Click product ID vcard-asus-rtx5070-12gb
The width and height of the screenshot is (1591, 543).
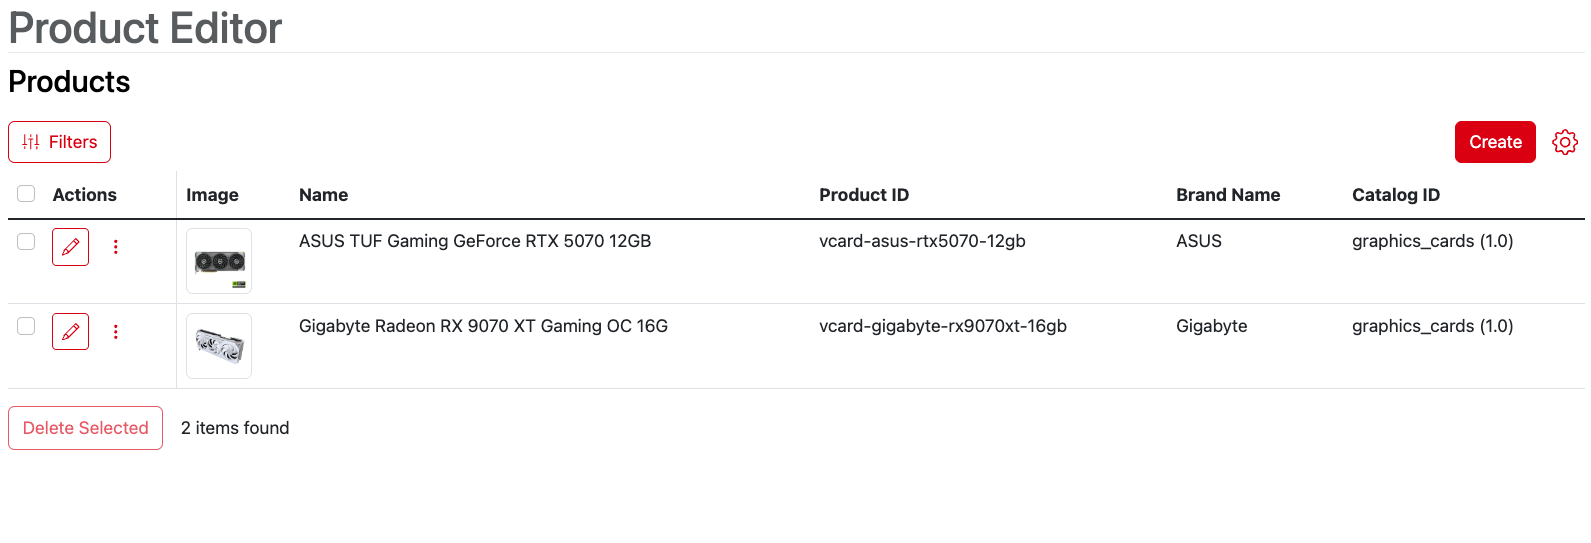tap(921, 241)
